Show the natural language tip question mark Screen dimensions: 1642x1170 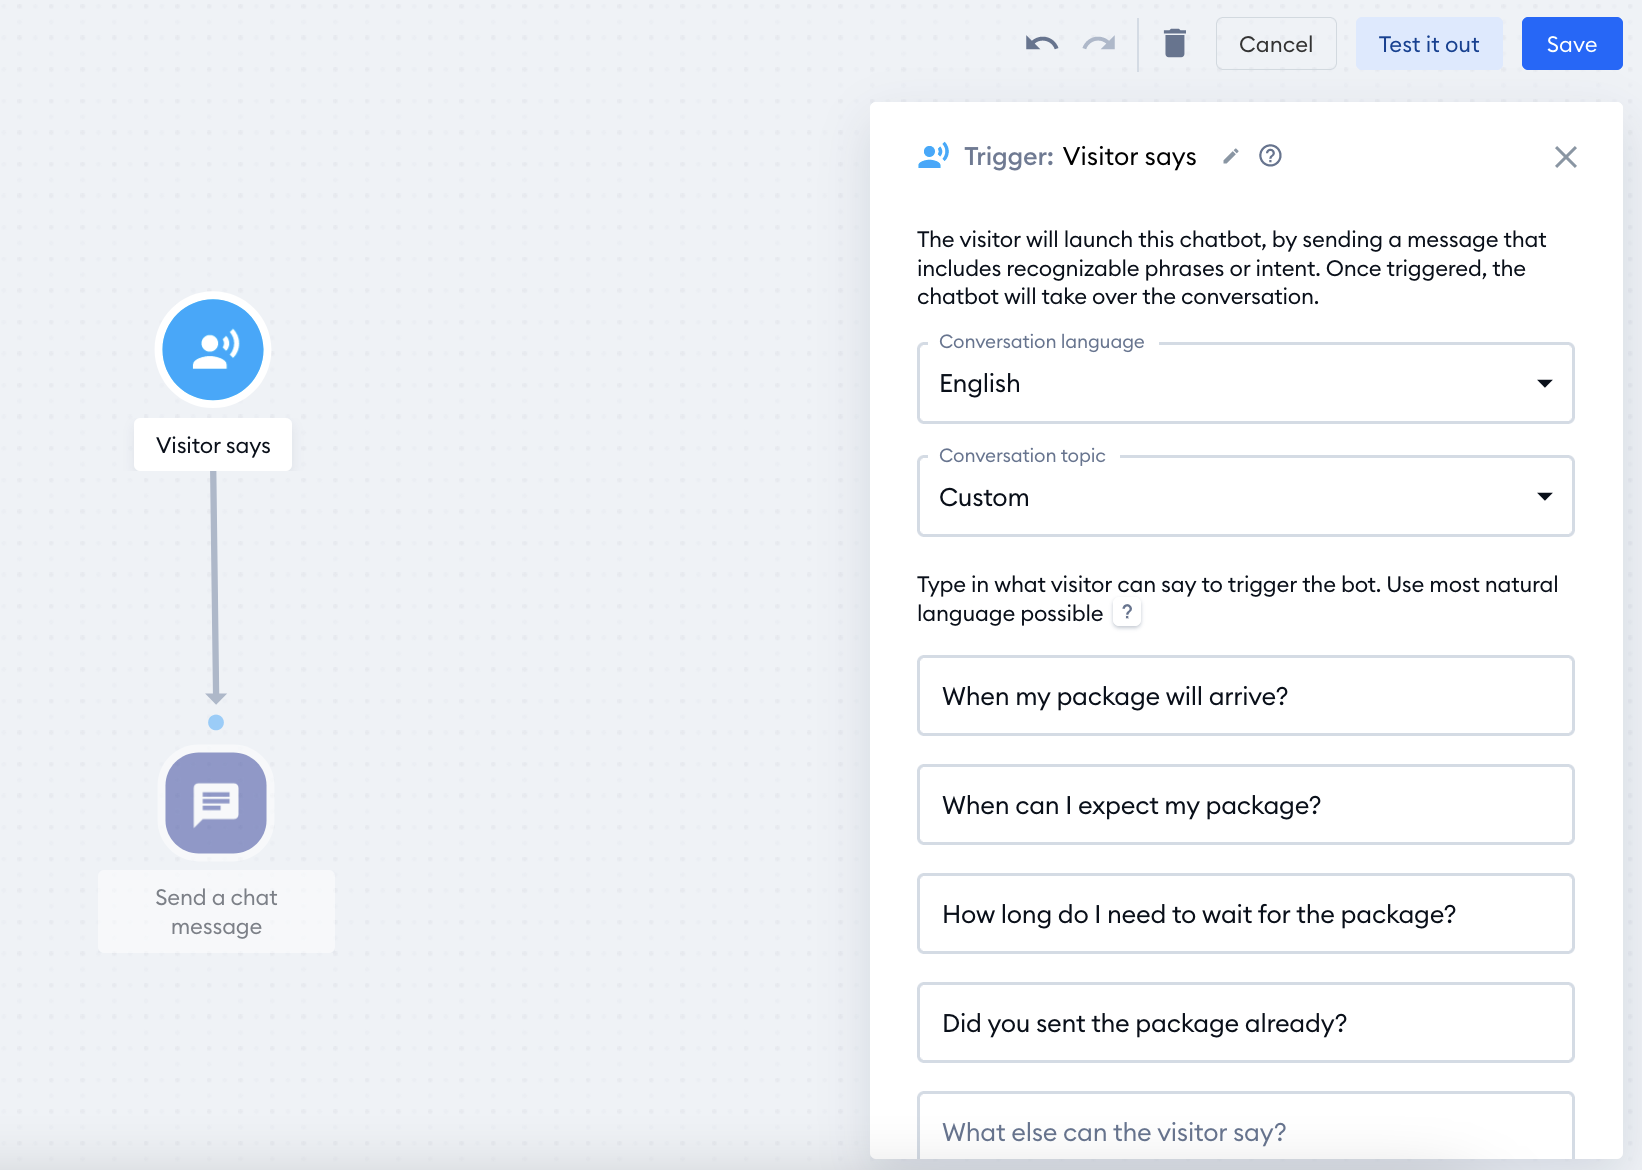[1127, 612]
